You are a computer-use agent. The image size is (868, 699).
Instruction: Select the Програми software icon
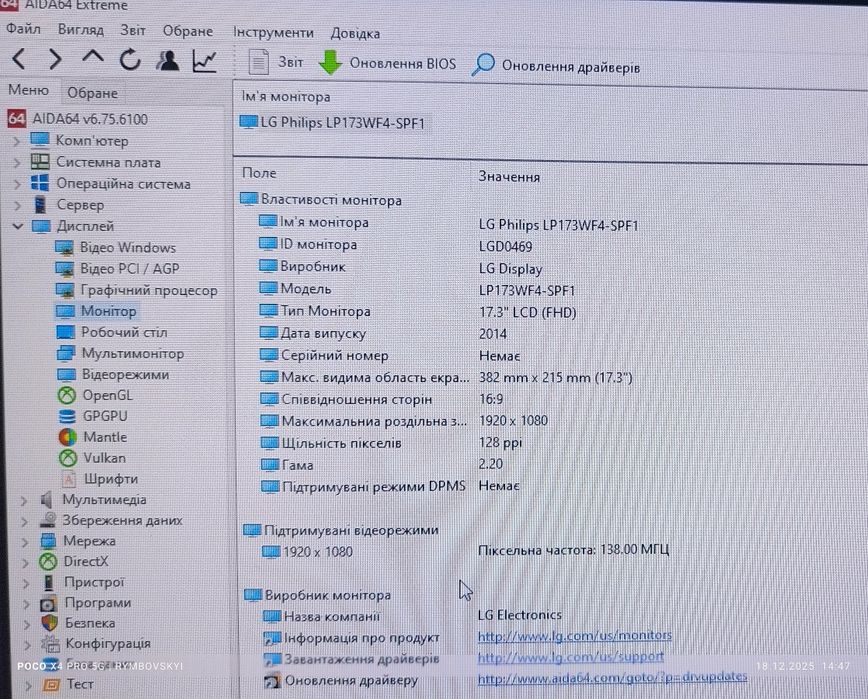(x=49, y=603)
